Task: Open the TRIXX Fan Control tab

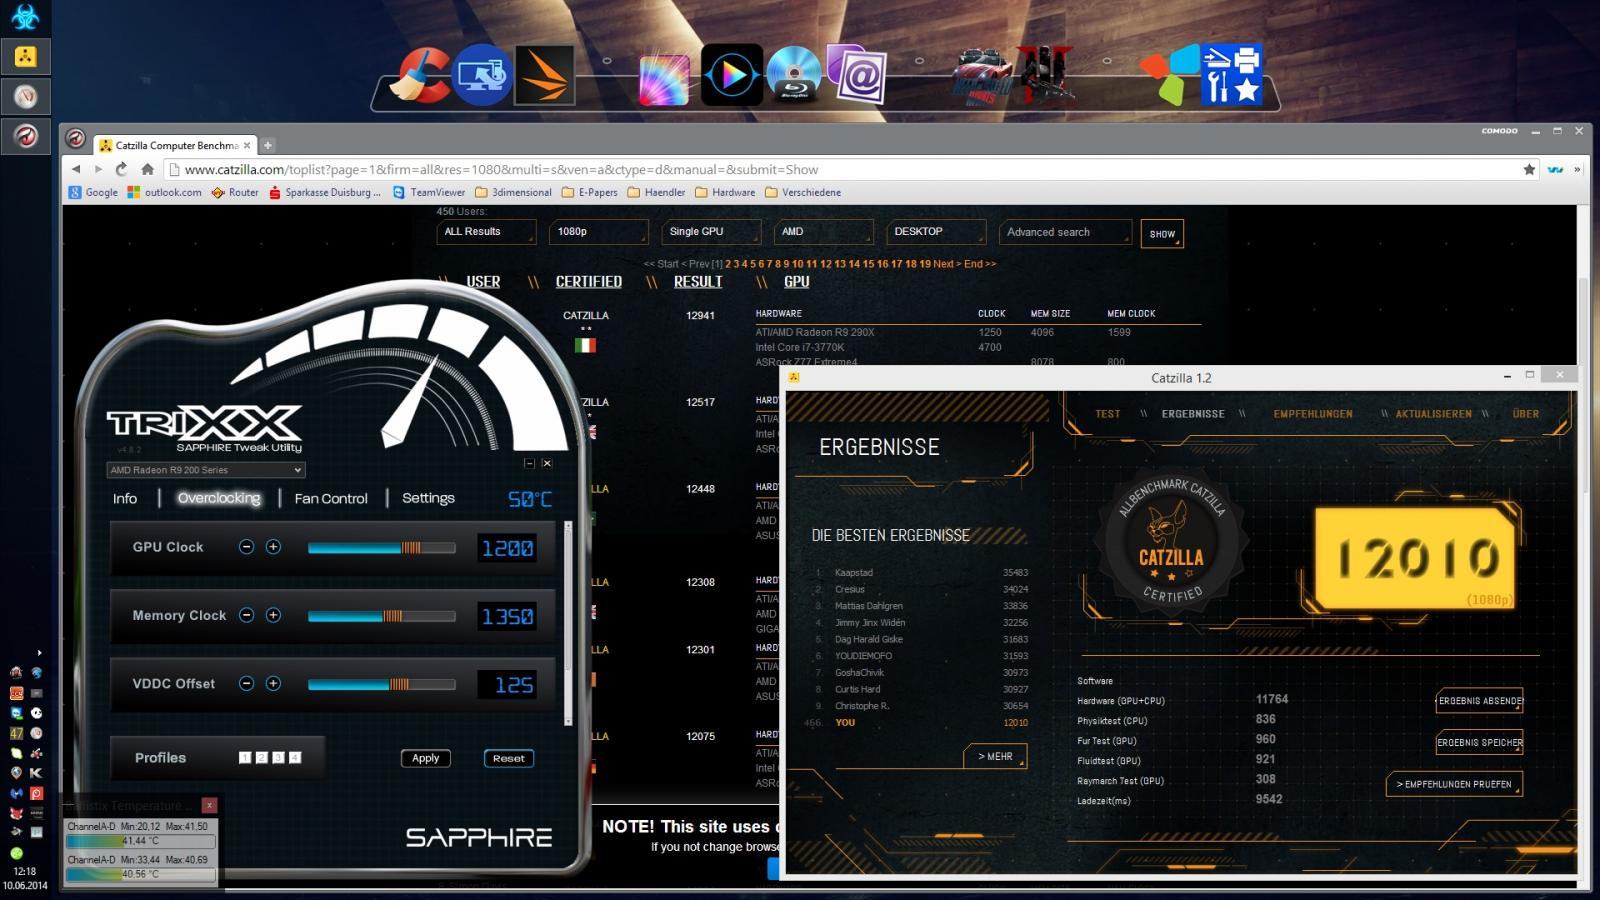Action: 331,498
